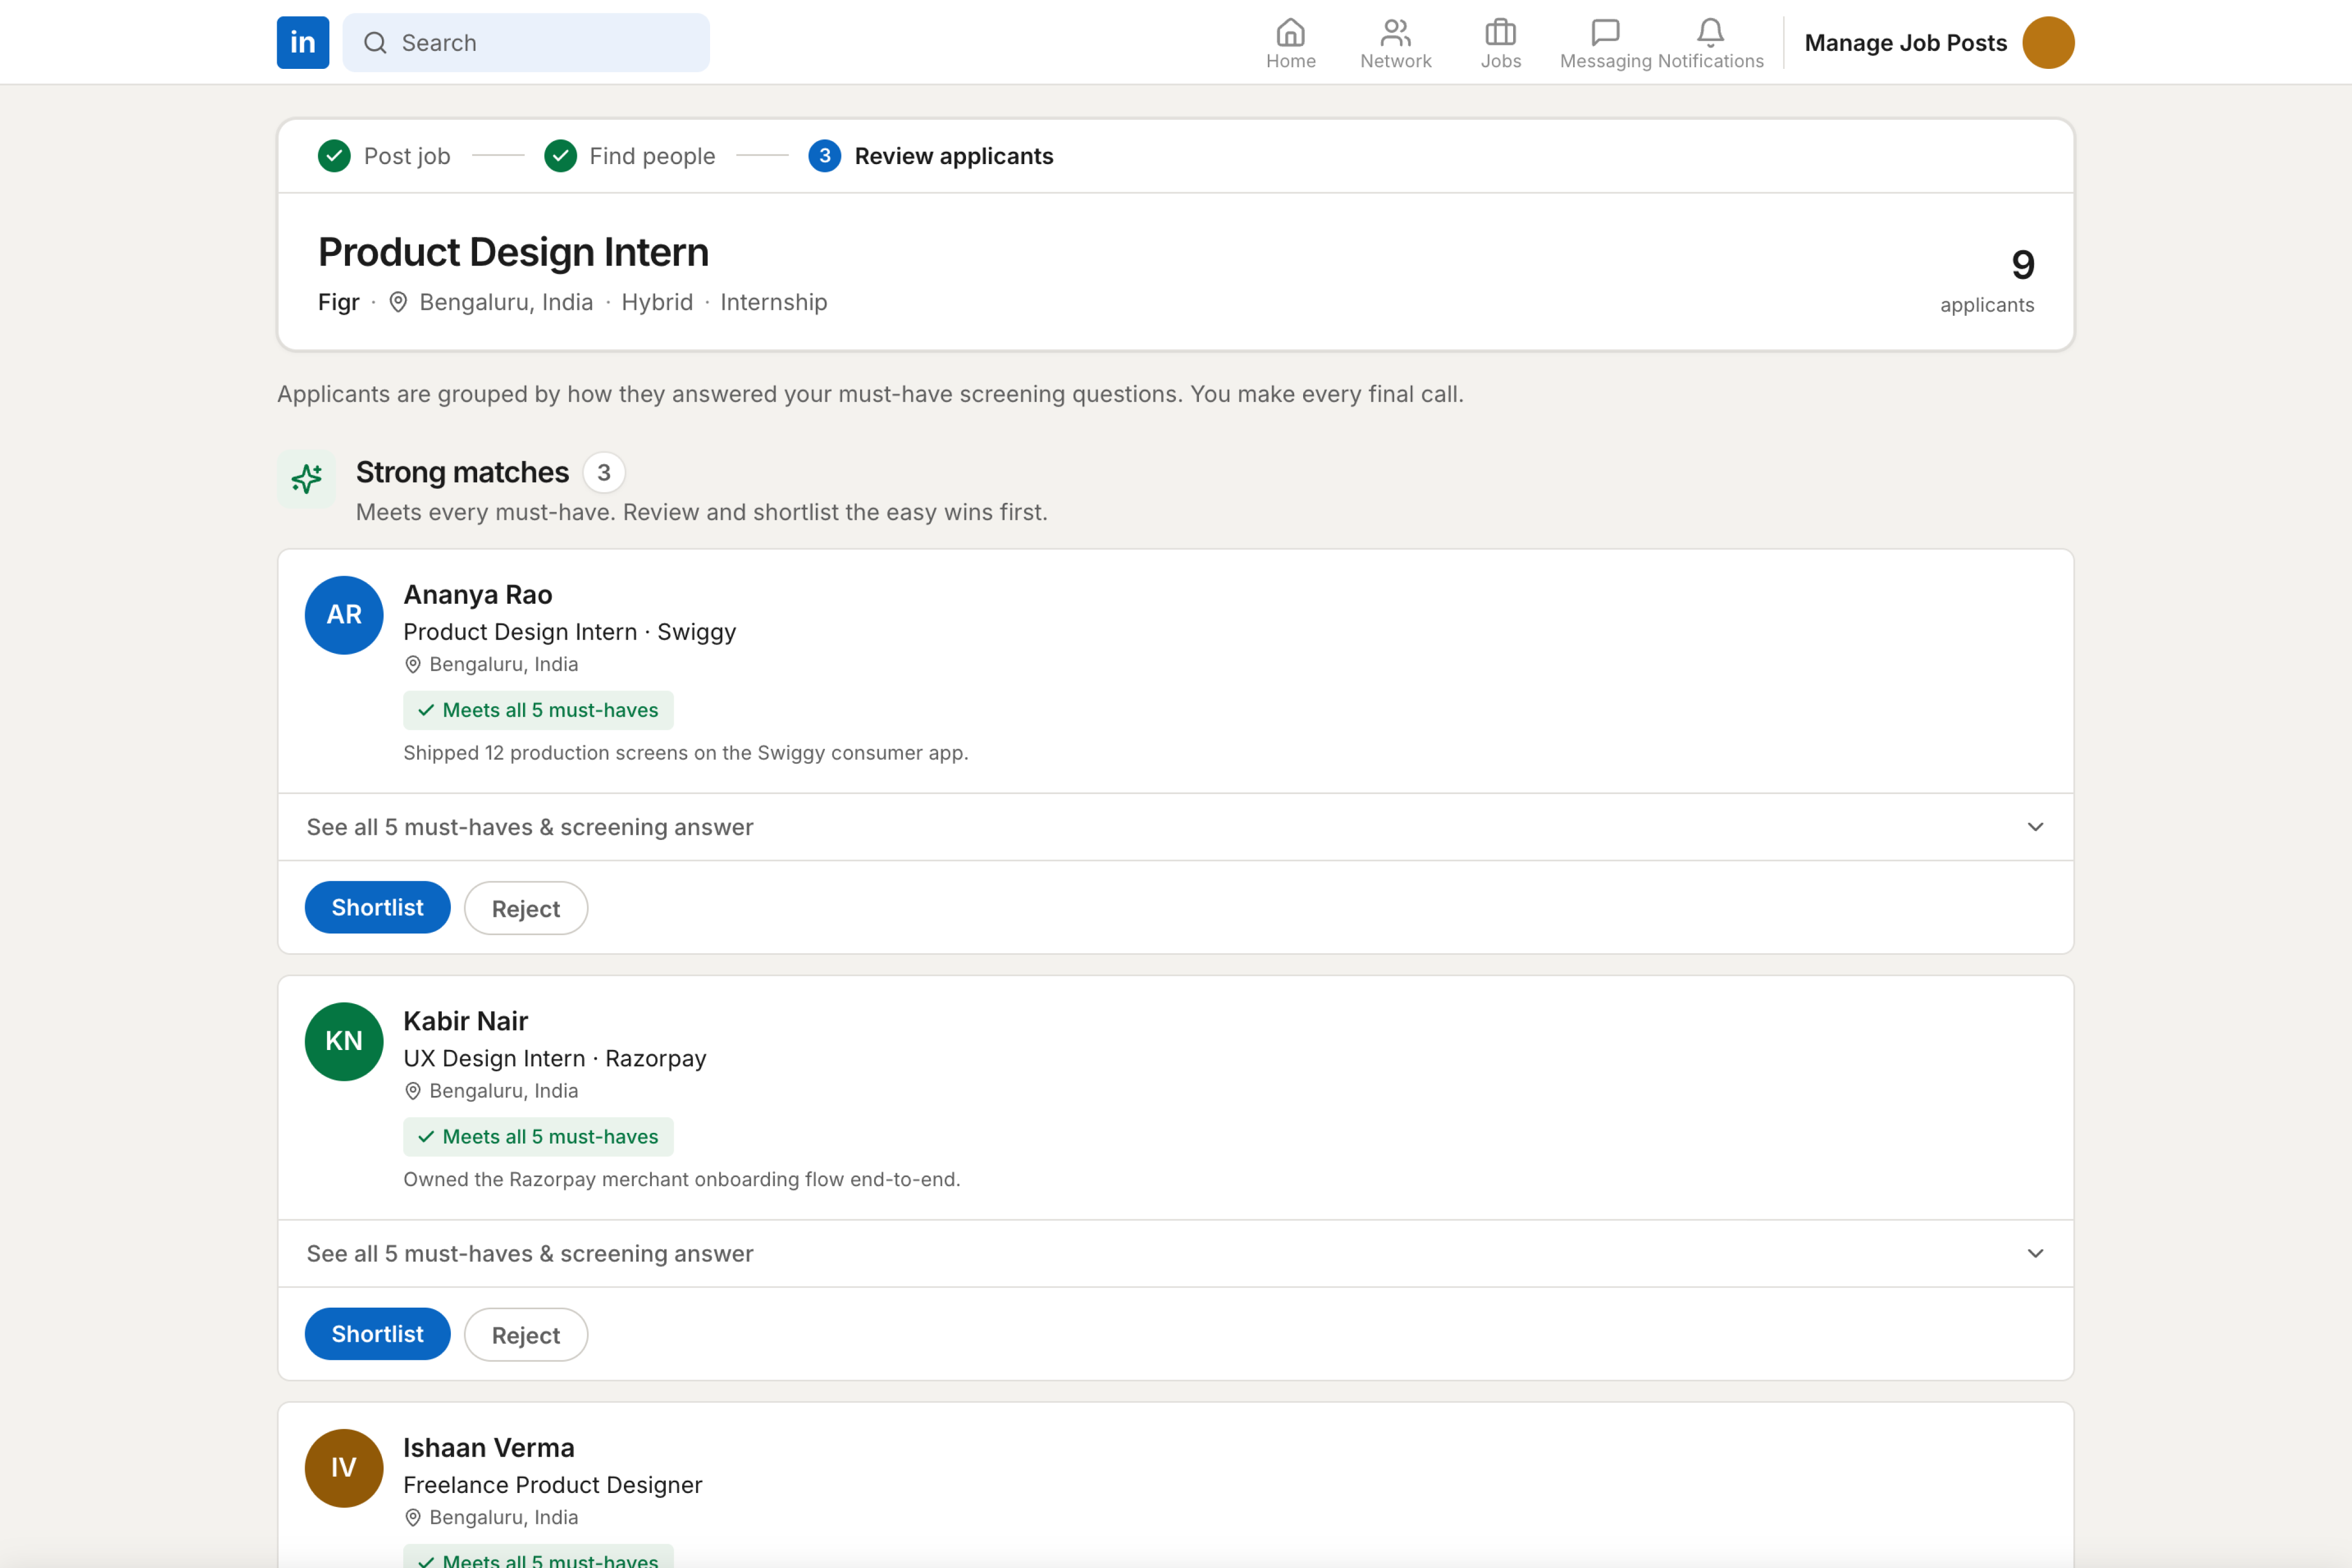
Task: Shortlist Kabir Nair
Action: click(x=378, y=1334)
